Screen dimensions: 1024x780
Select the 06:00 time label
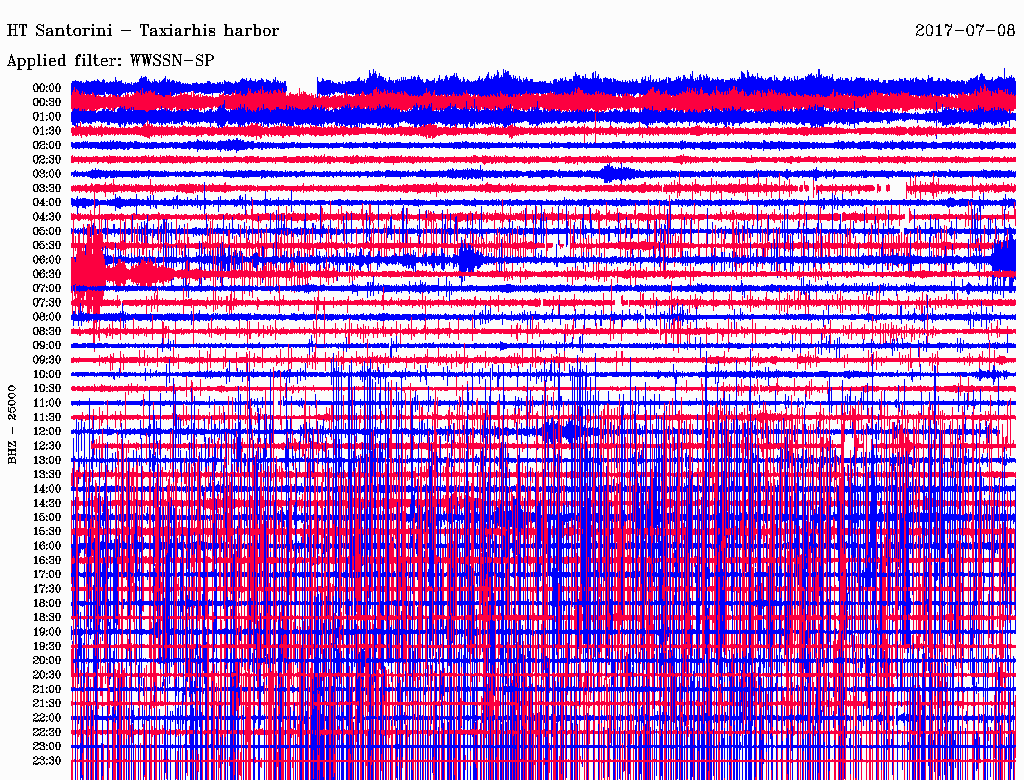pos(47,260)
